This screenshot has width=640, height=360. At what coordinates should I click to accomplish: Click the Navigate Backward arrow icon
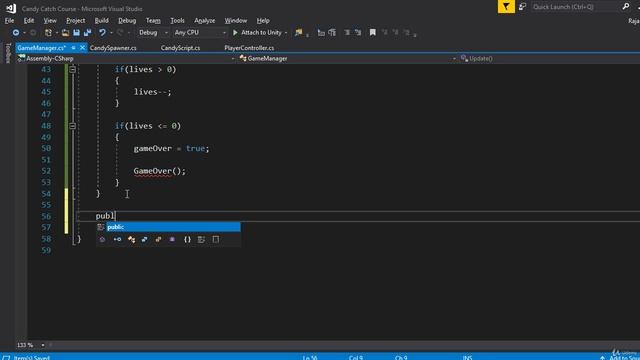(x=16, y=33)
